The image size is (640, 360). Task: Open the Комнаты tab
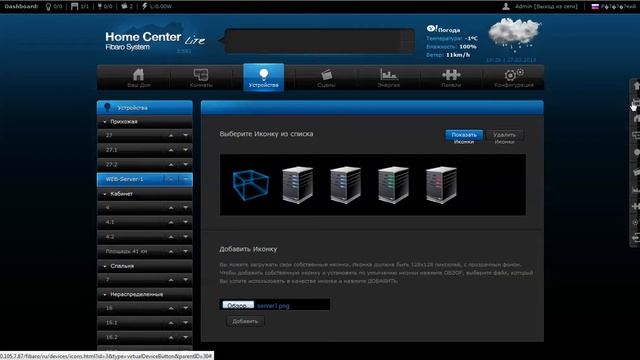pyautogui.click(x=201, y=78)
